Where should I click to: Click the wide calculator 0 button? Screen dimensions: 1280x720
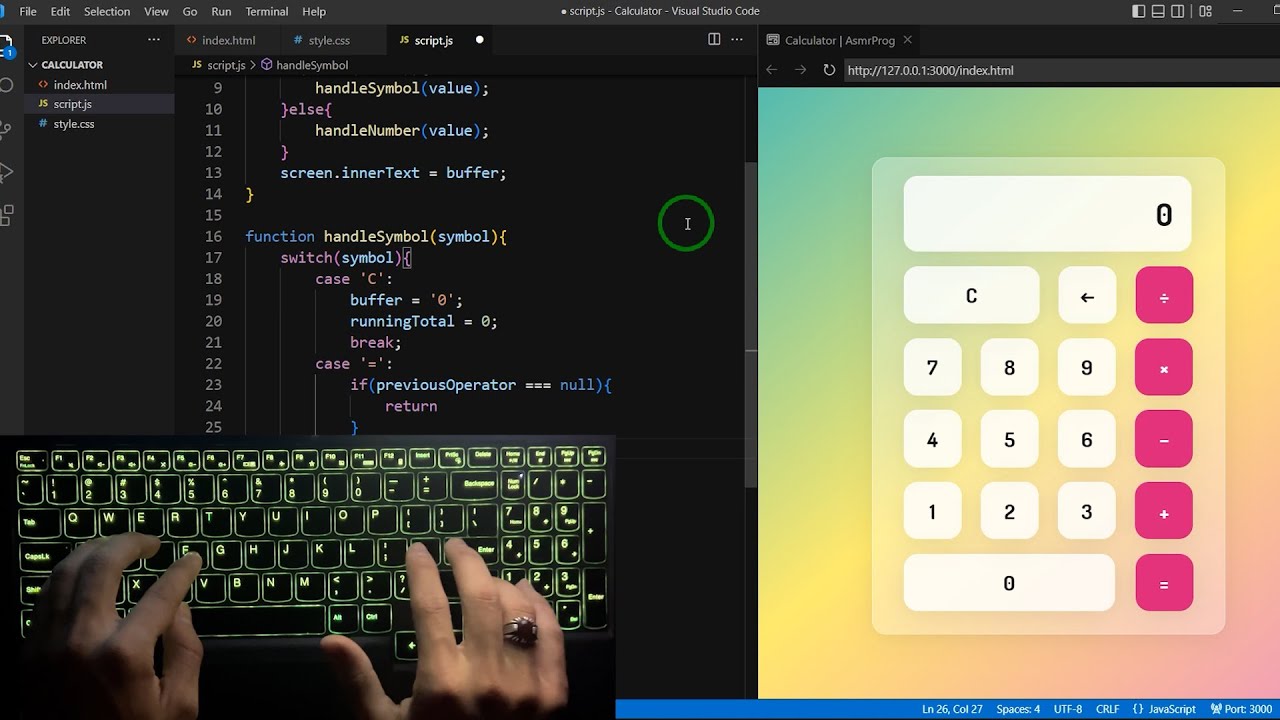1009,583
